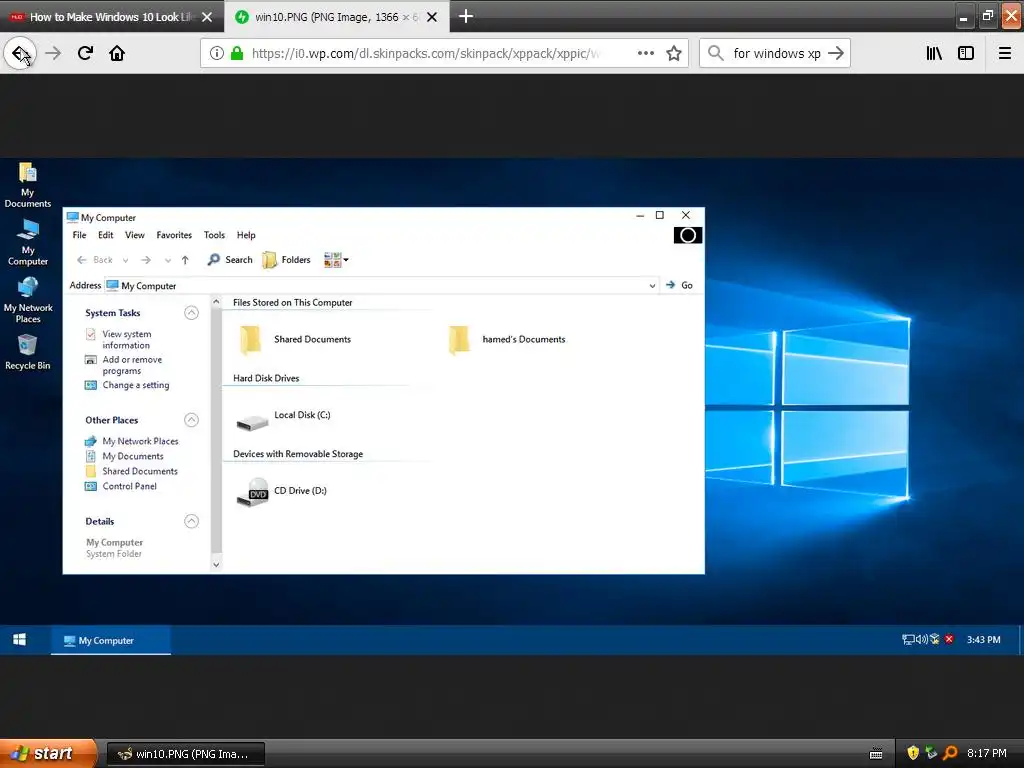Open the Edit menu in pictured window

105,235
